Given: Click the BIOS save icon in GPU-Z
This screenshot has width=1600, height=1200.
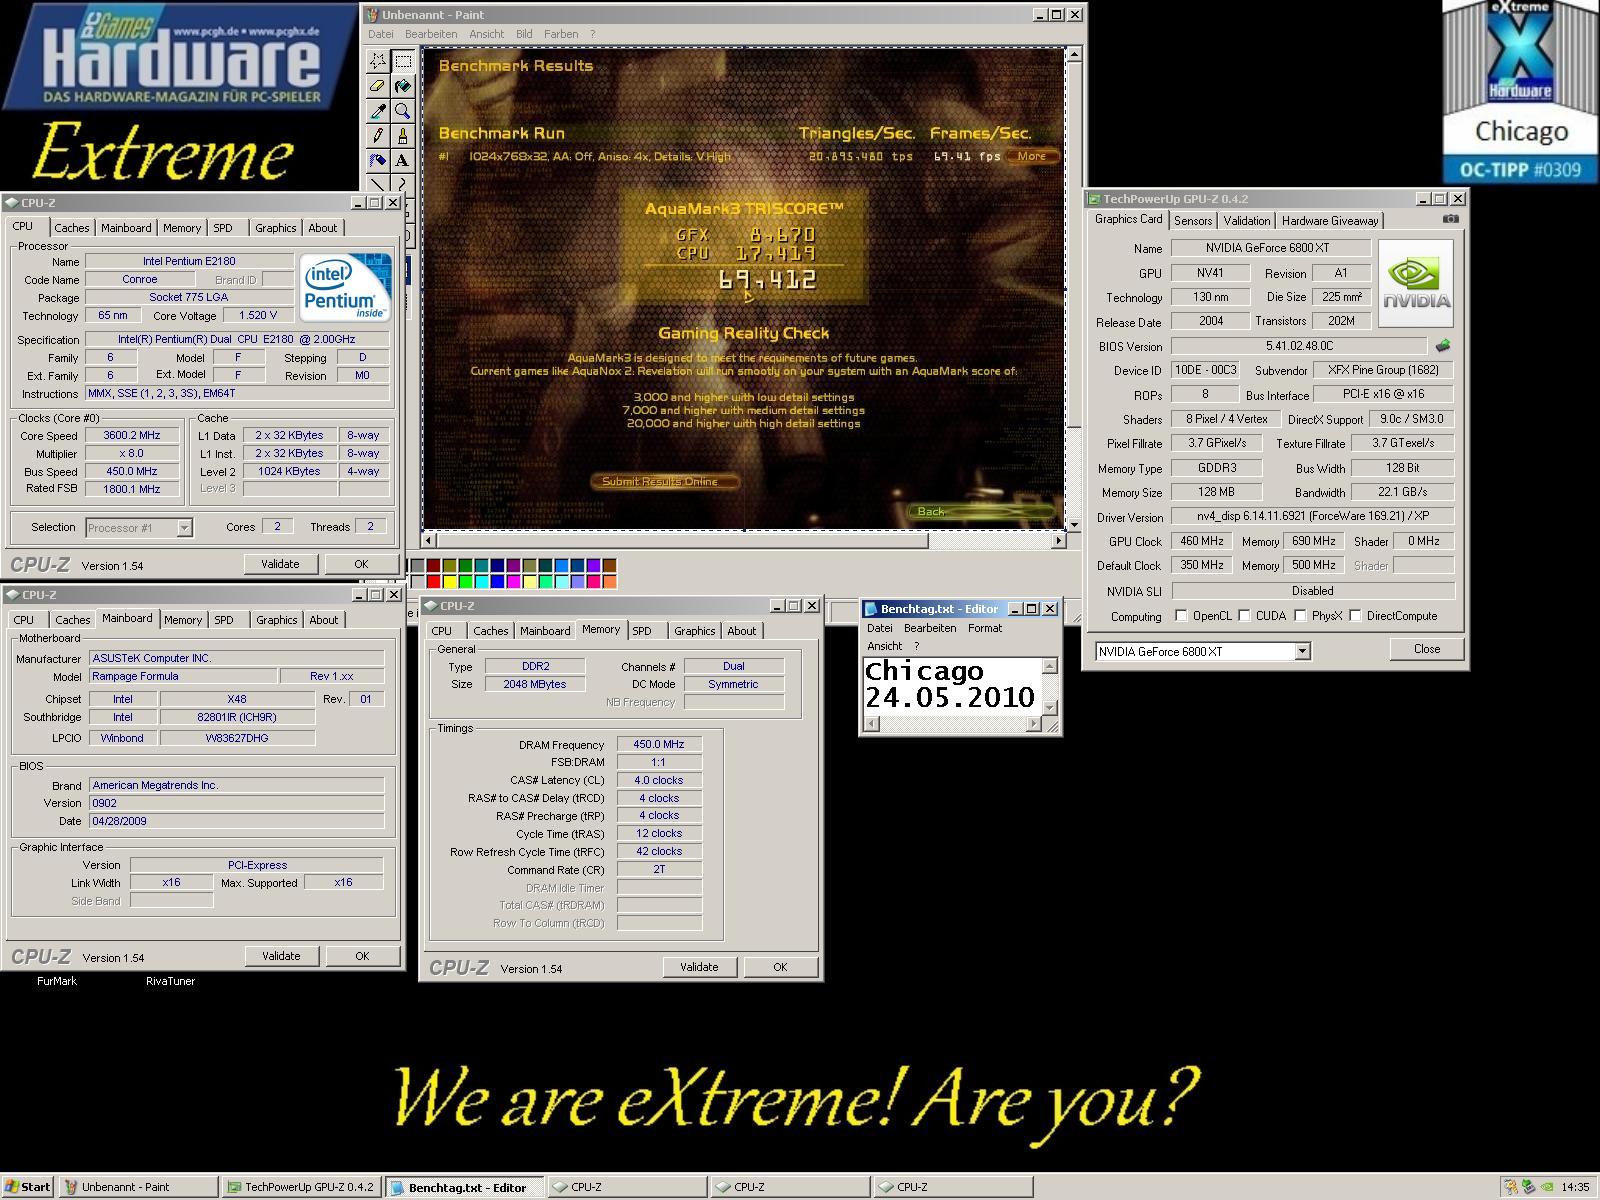Looking at the screenshot, I should [x=1442, y=346].
